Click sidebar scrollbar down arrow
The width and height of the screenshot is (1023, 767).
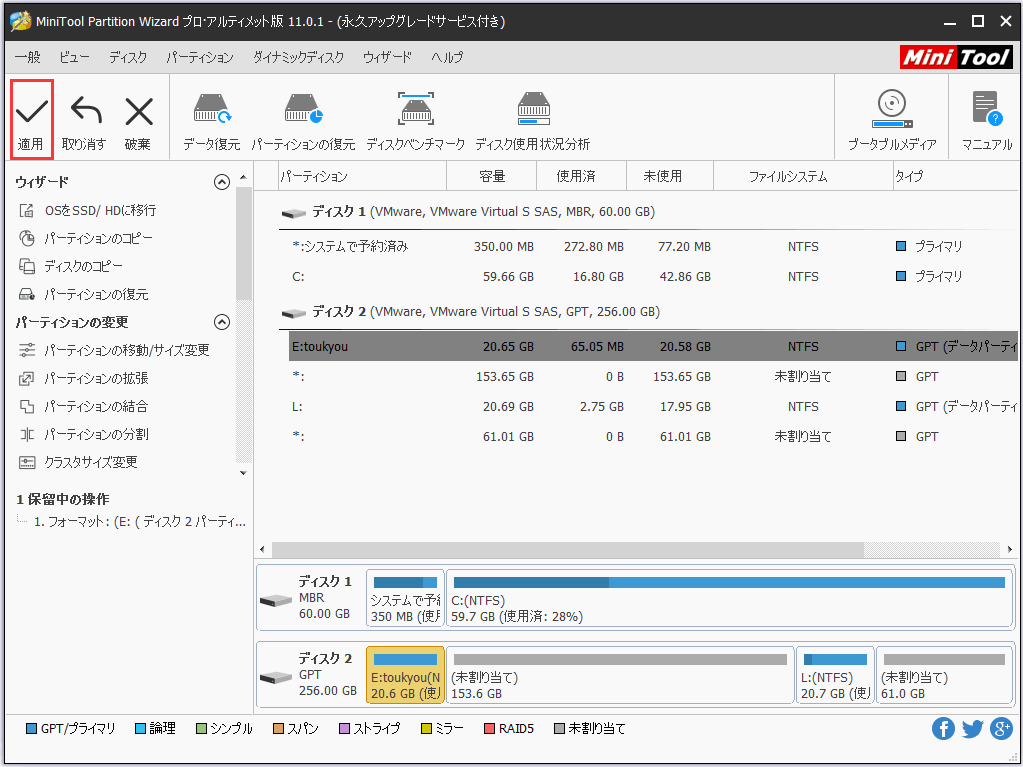pos(243,473)
